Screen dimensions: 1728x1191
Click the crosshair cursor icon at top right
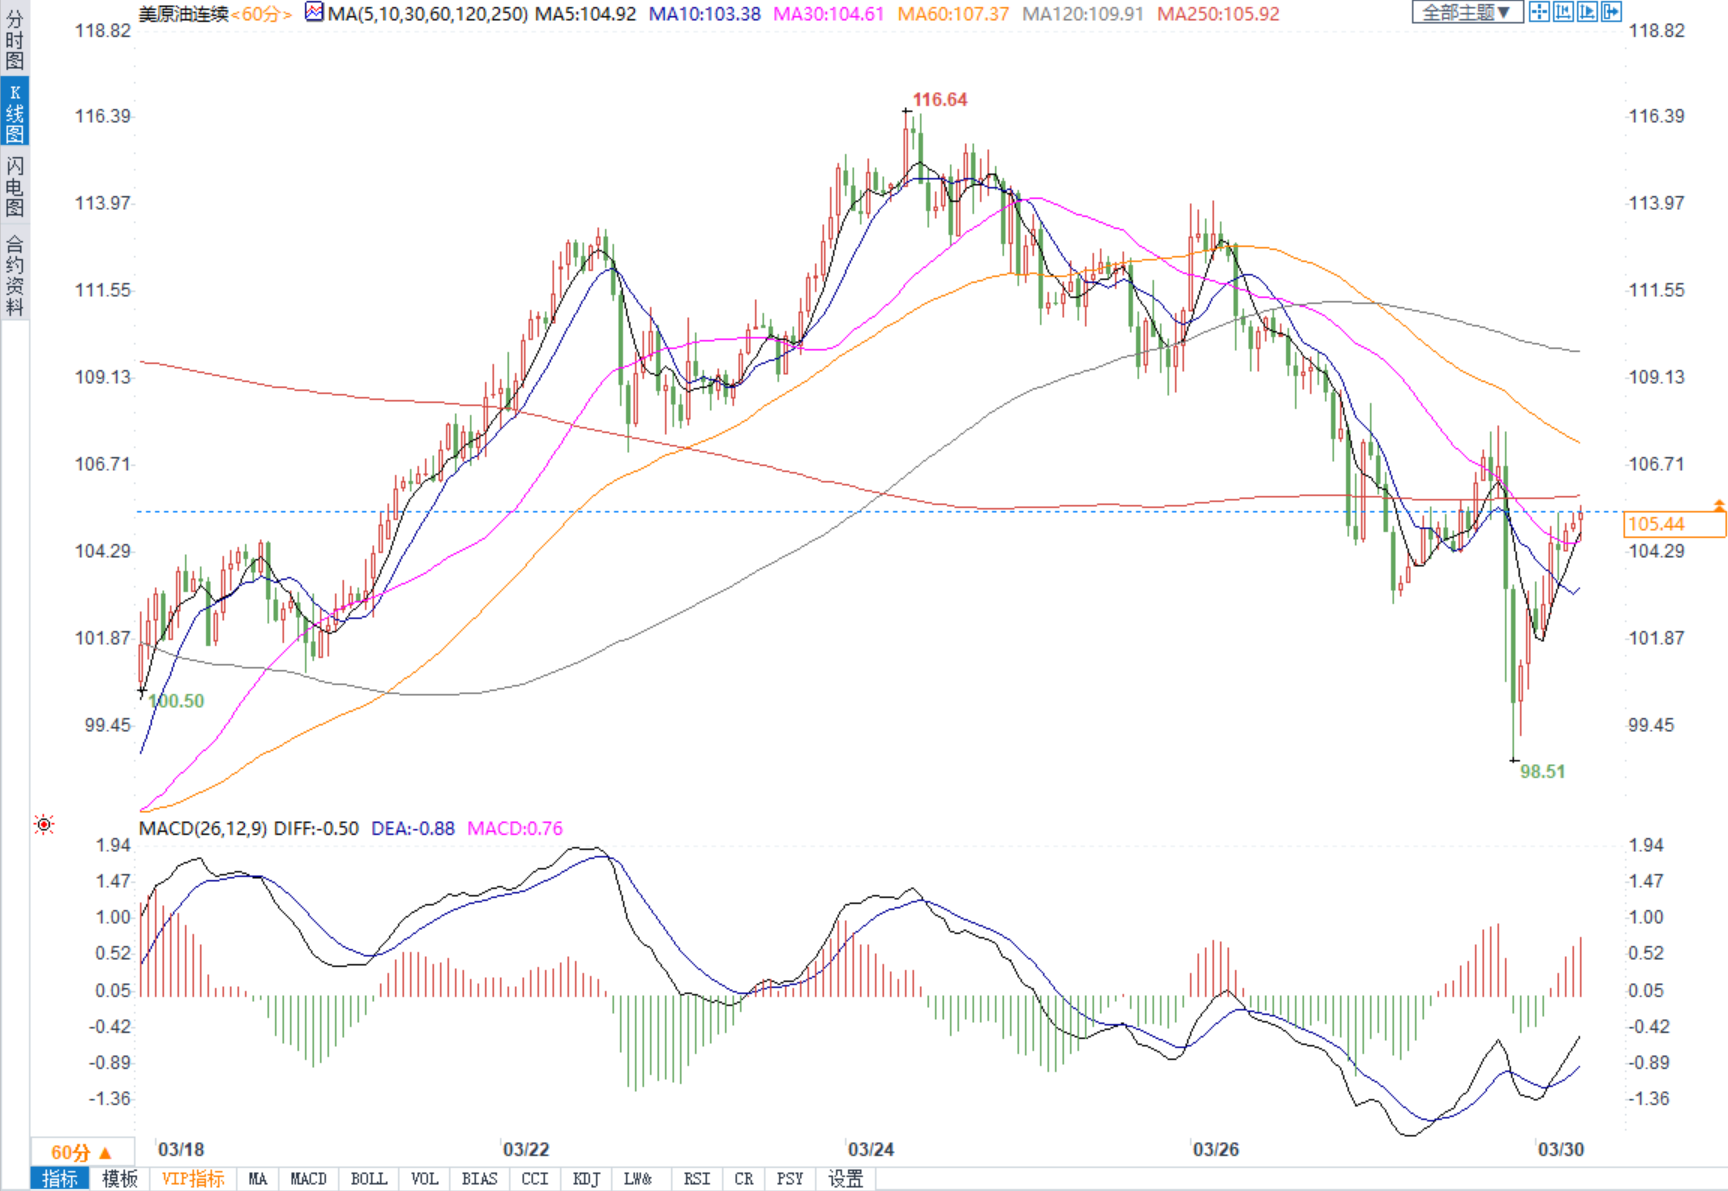click(x=1539, y=12)
